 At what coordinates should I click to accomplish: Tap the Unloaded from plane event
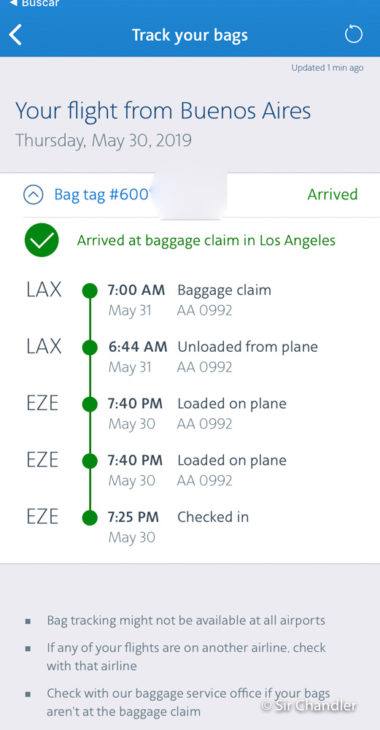pos(247,347)
